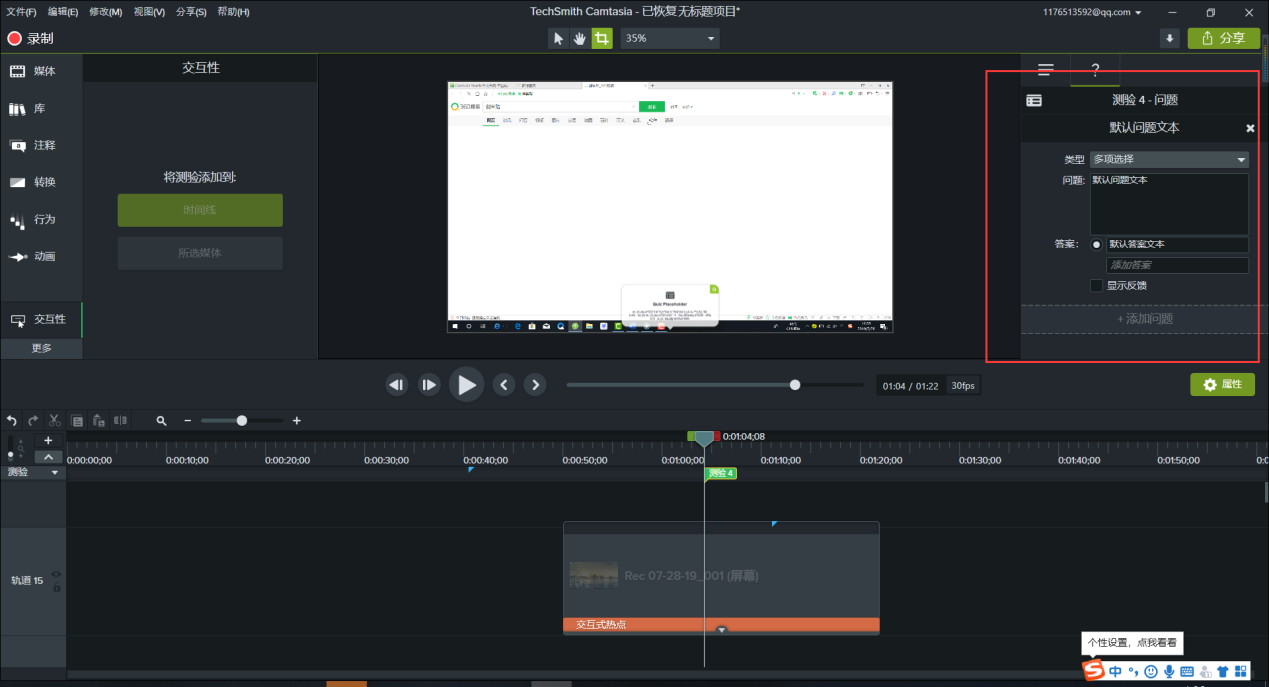Toggle Sogou Chinese 中 input mode
Viewport: 1269px width, 687px height.
pos(1115,671)
